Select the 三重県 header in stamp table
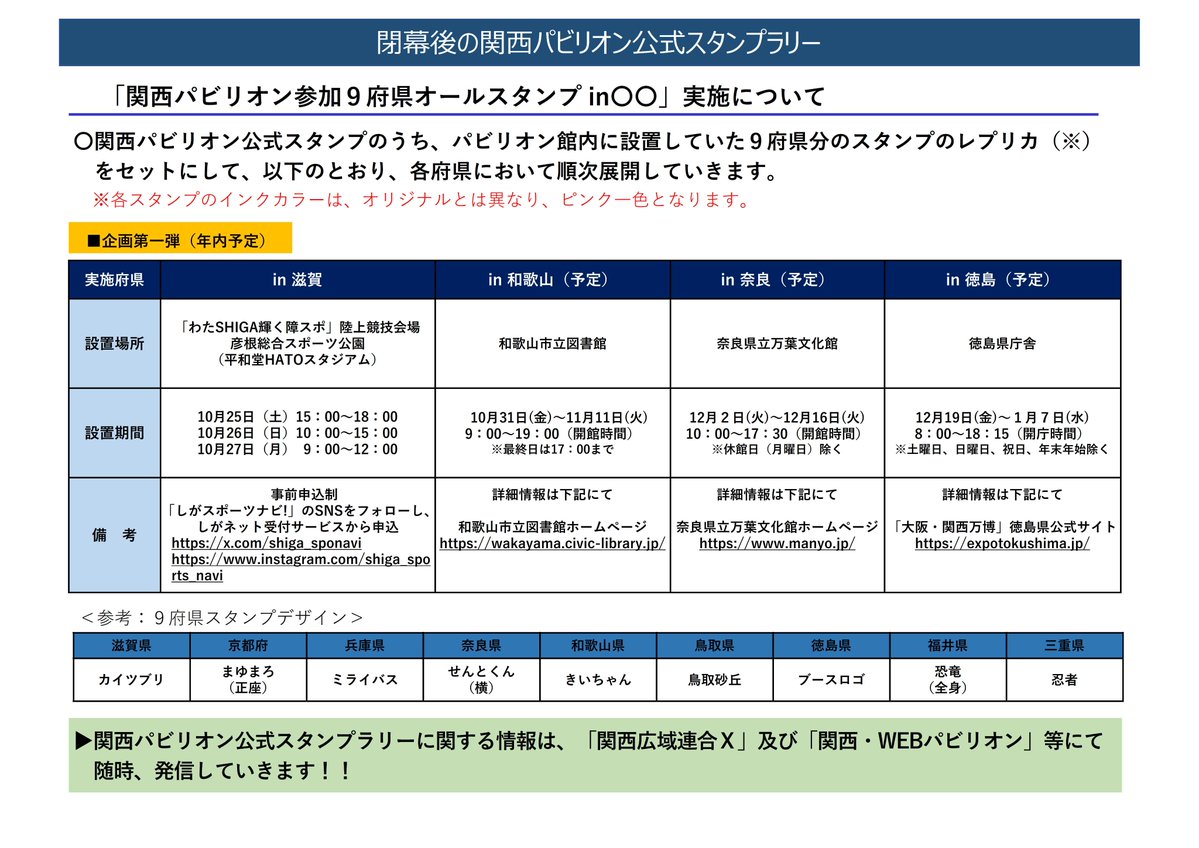Screen dimensions: 1199x848 click(1064, 645)
